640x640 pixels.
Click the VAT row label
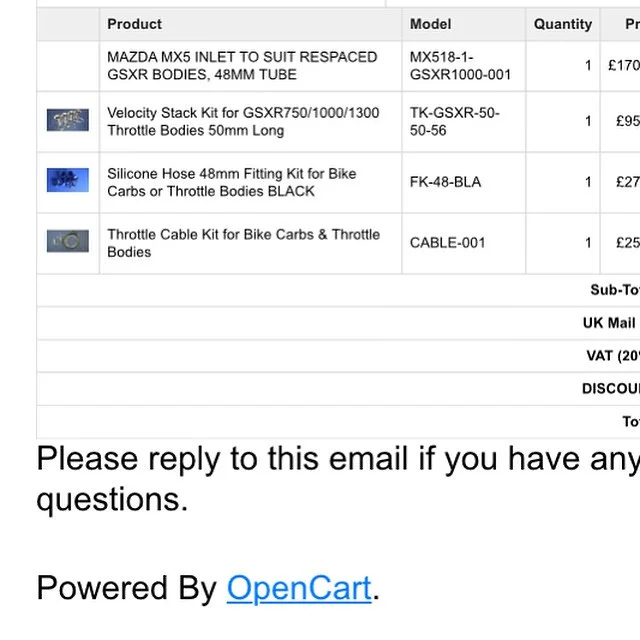[613, 356]
